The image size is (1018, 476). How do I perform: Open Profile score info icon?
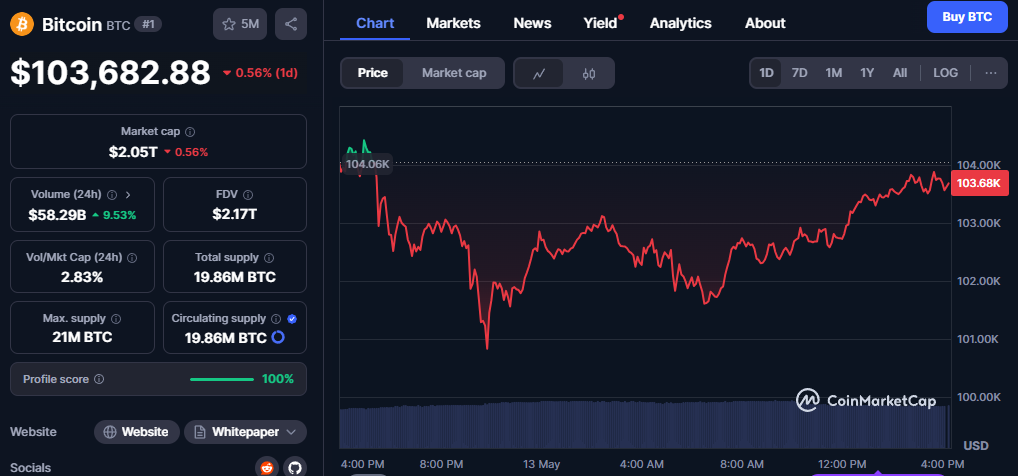(x=99, y=379)
